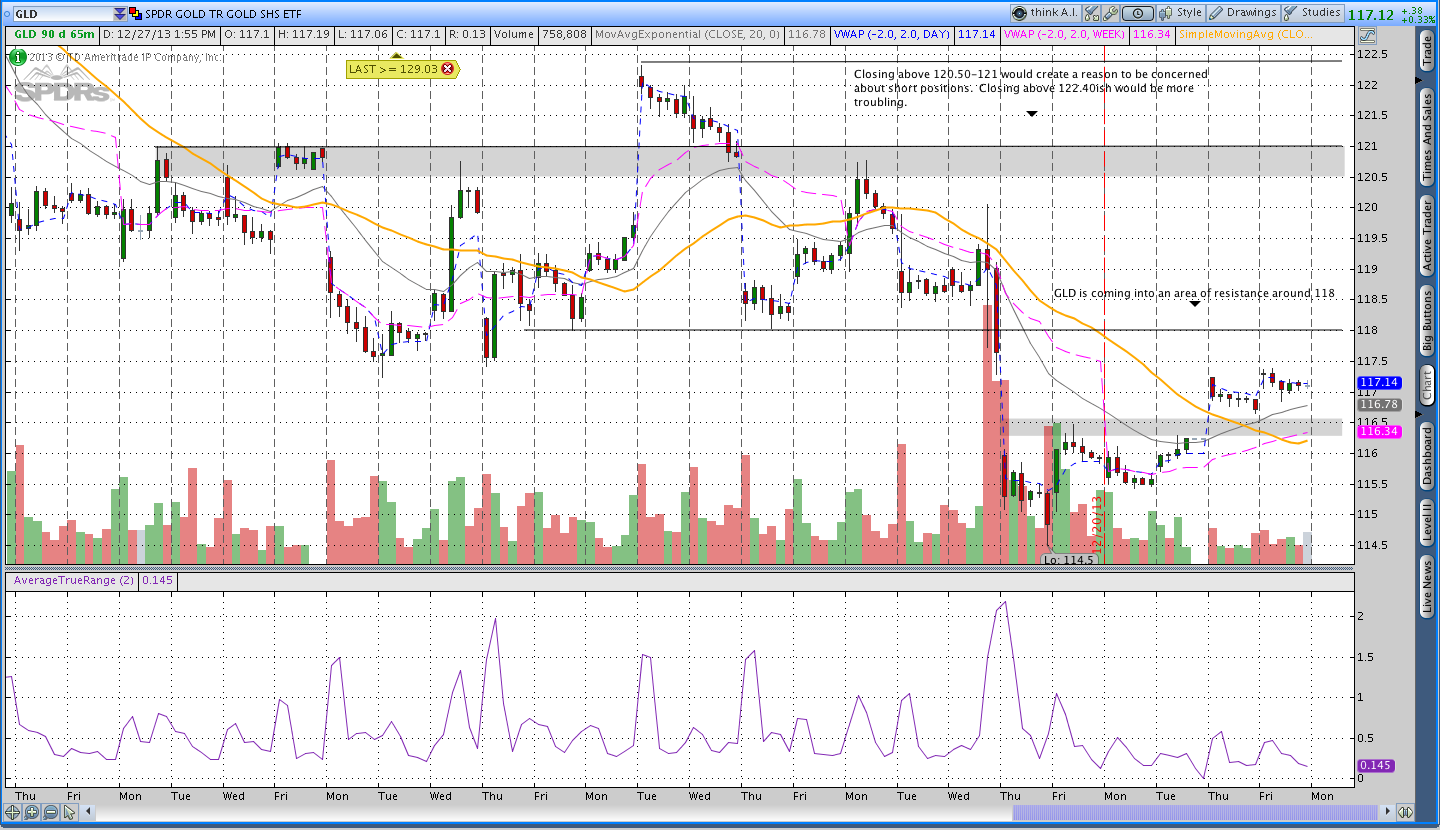Click the H: 117.19 high value
The image size is (1440, 830).
[x=305, y=34]
